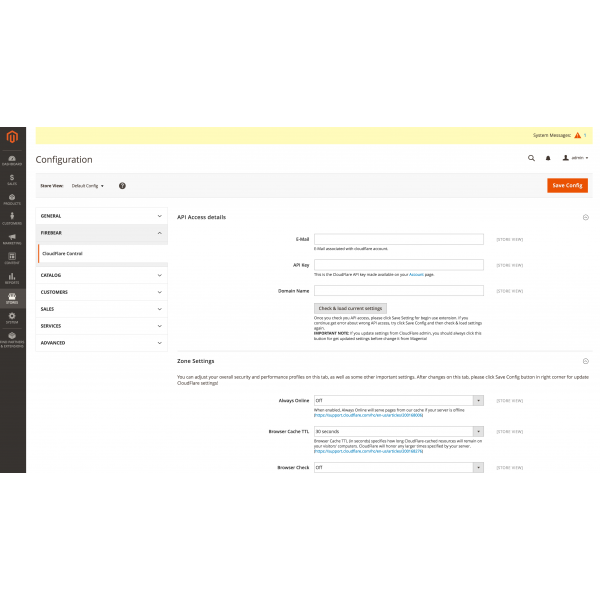Select the CloudFlare Control tab
600x600 pixels.
coord(103,253)
